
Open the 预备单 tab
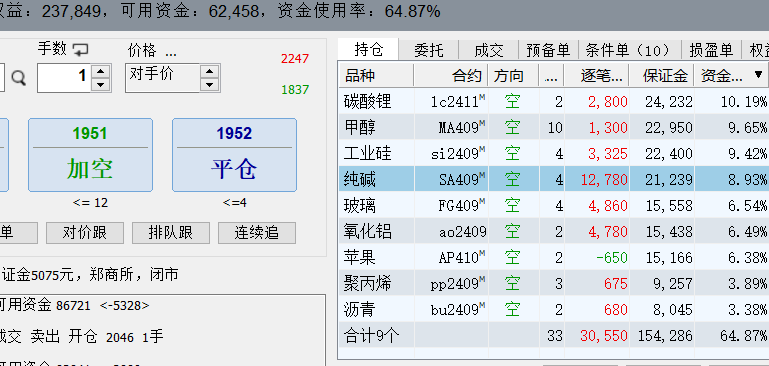click(x=548, y=50)
